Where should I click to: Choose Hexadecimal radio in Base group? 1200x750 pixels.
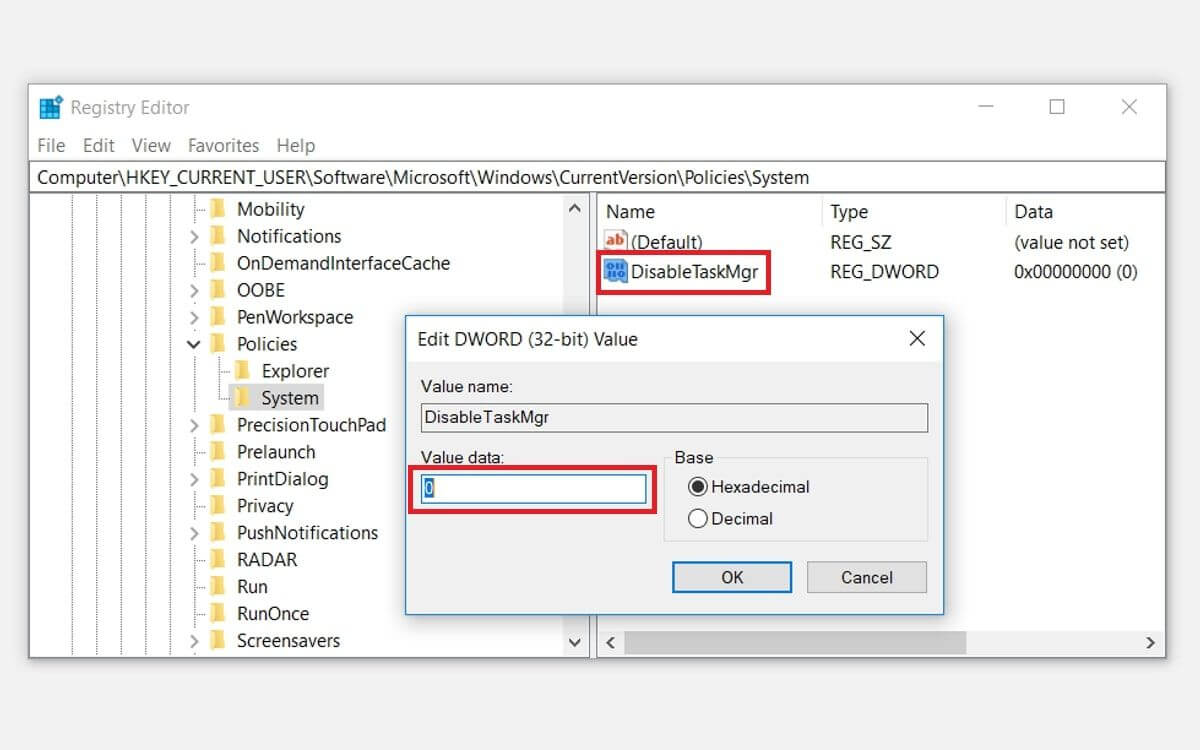click(x=697, y=487)
